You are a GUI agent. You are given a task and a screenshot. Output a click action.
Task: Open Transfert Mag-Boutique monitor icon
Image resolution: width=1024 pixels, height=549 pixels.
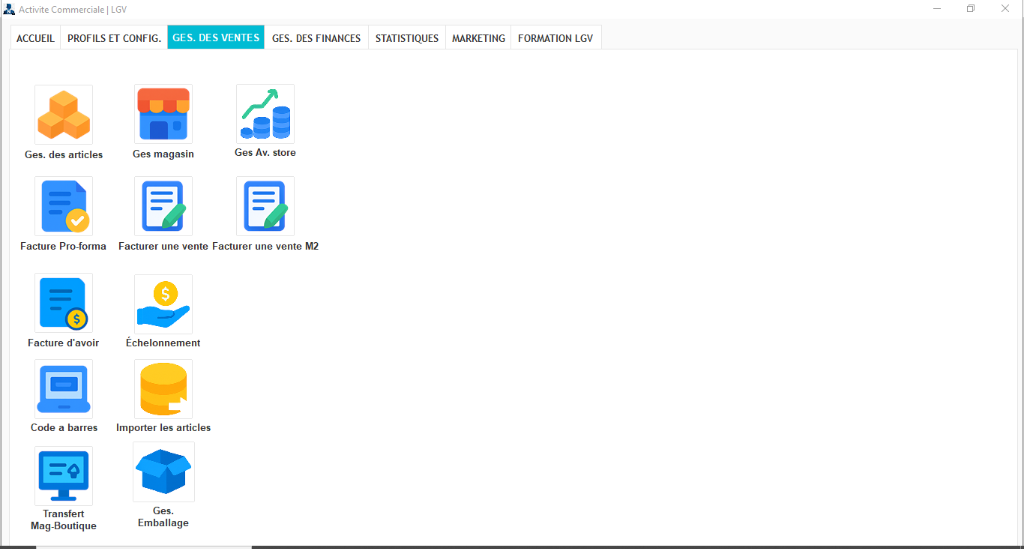63,475
